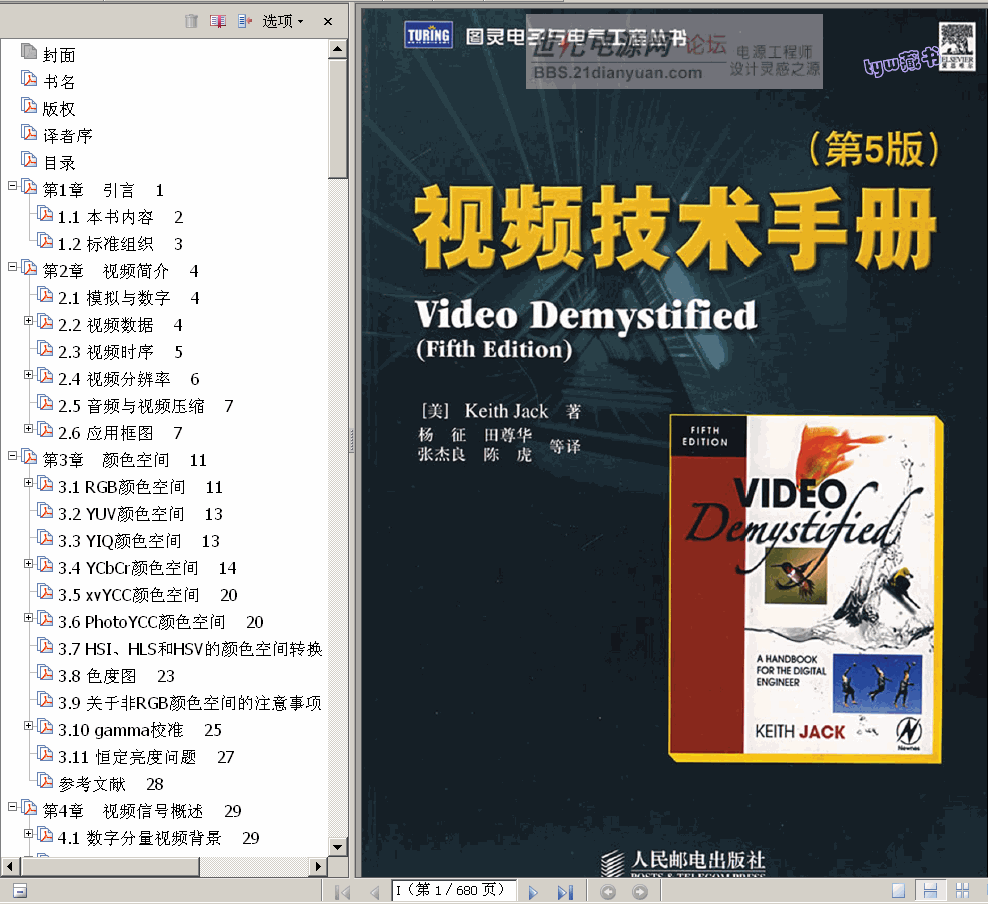Click the page number input field
The width and height of the screenshot is (988, 904).
click(454, 890)
